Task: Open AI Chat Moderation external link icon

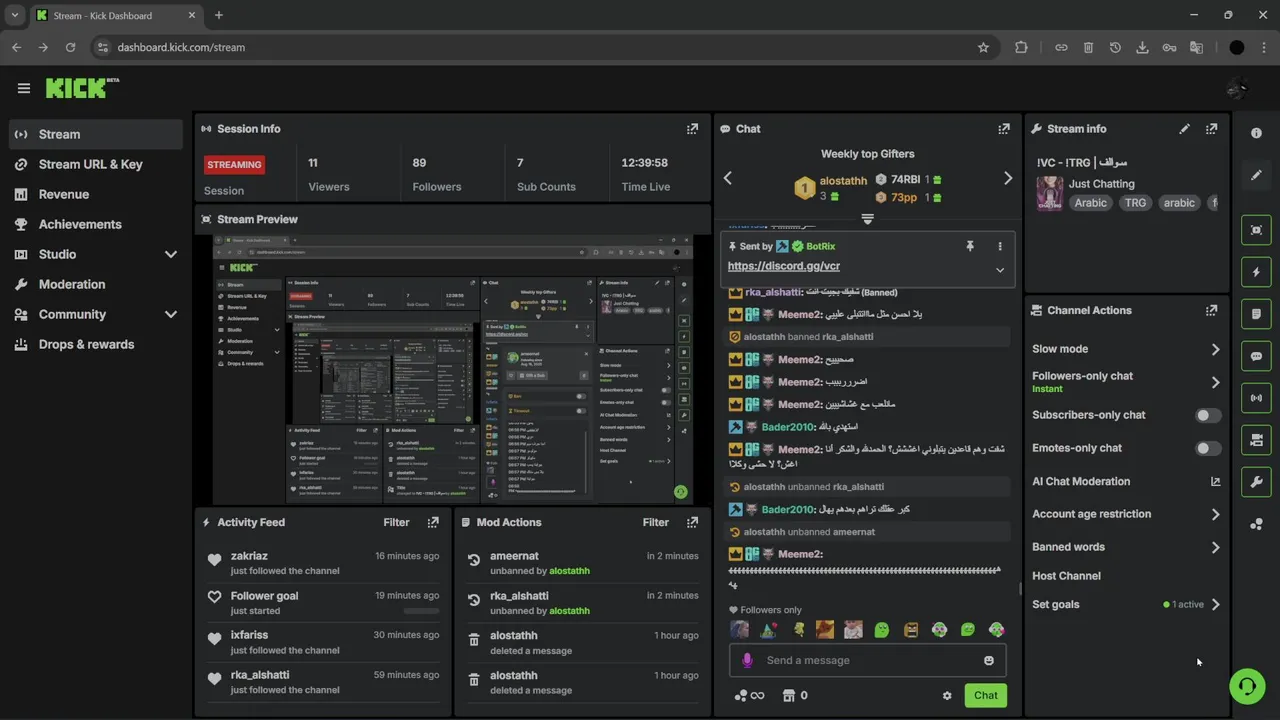Action: coord(1215,482)
